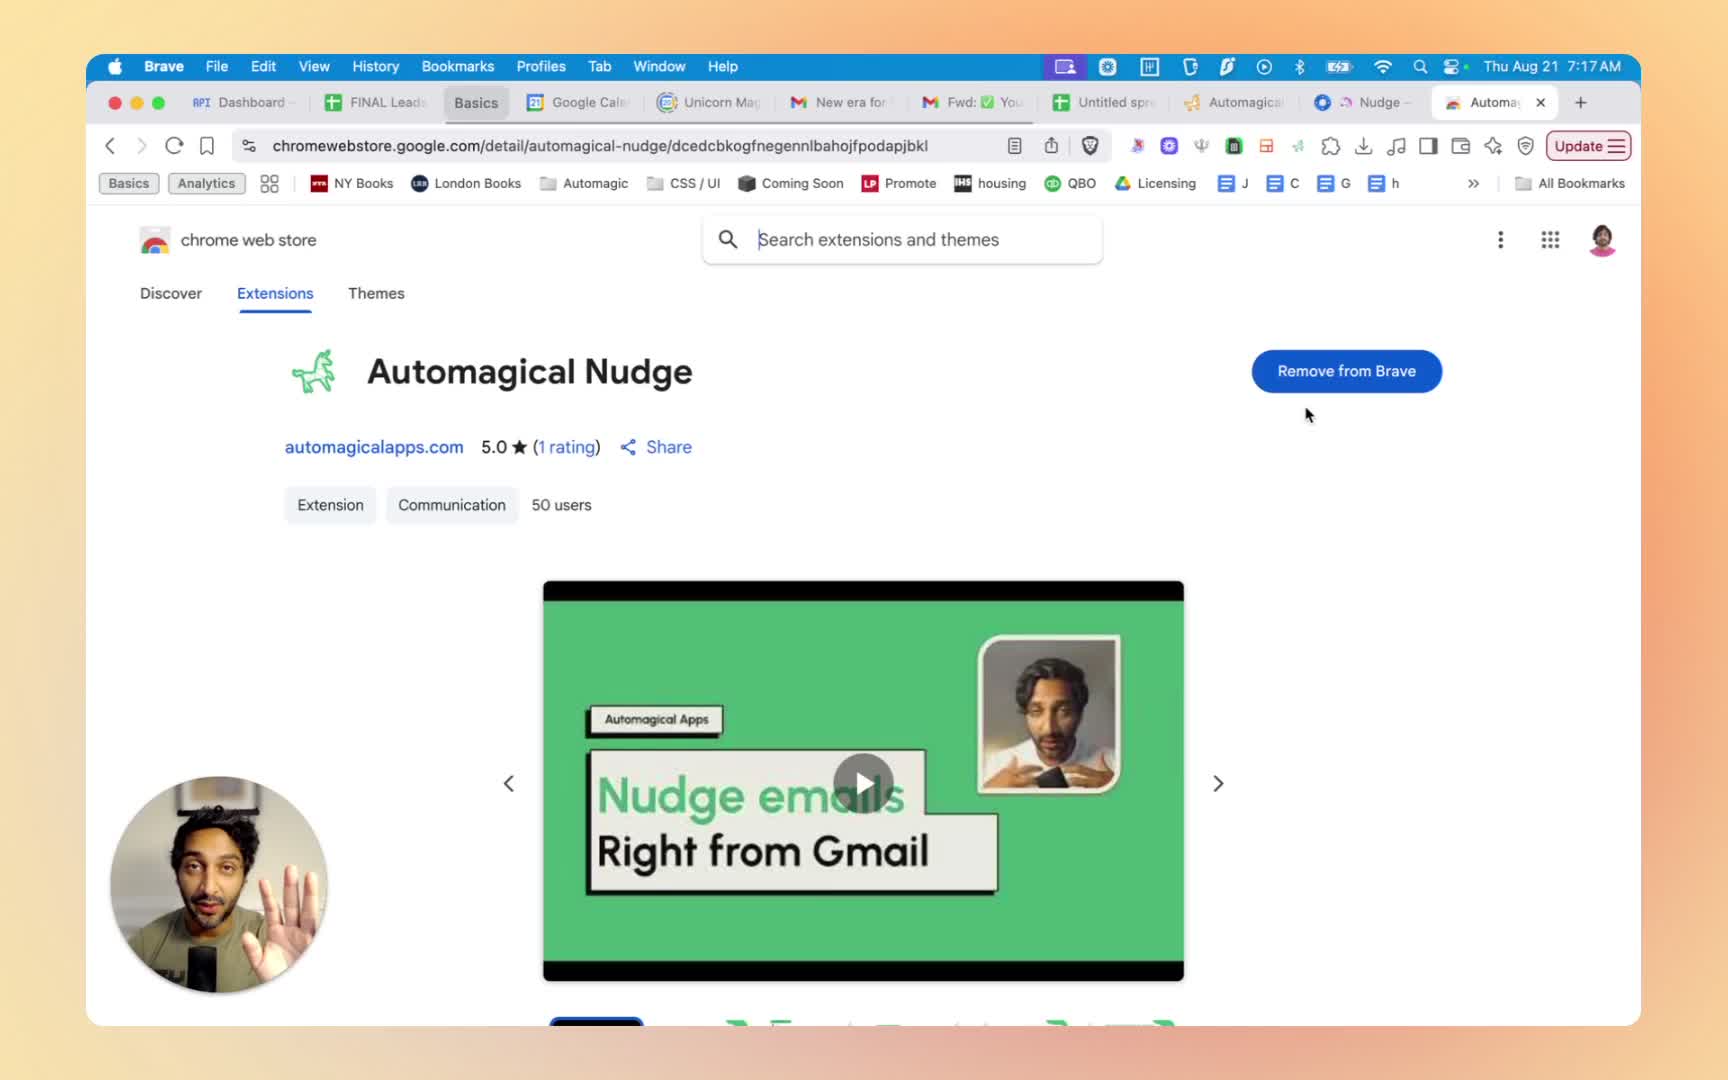
Task: Open the History menu
Action: coord(375,66)
